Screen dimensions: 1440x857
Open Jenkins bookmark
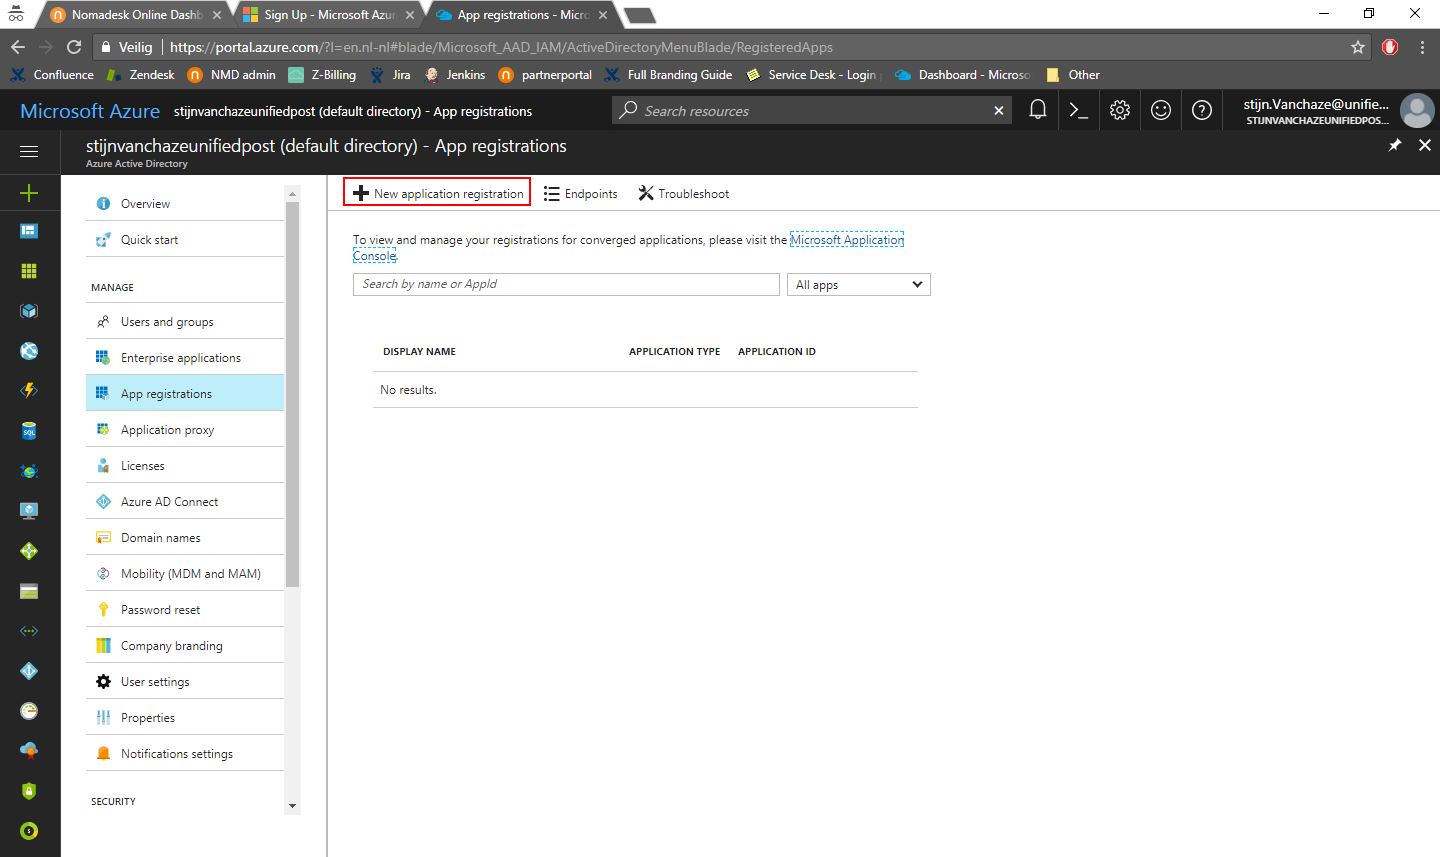(x=455, y=75)
